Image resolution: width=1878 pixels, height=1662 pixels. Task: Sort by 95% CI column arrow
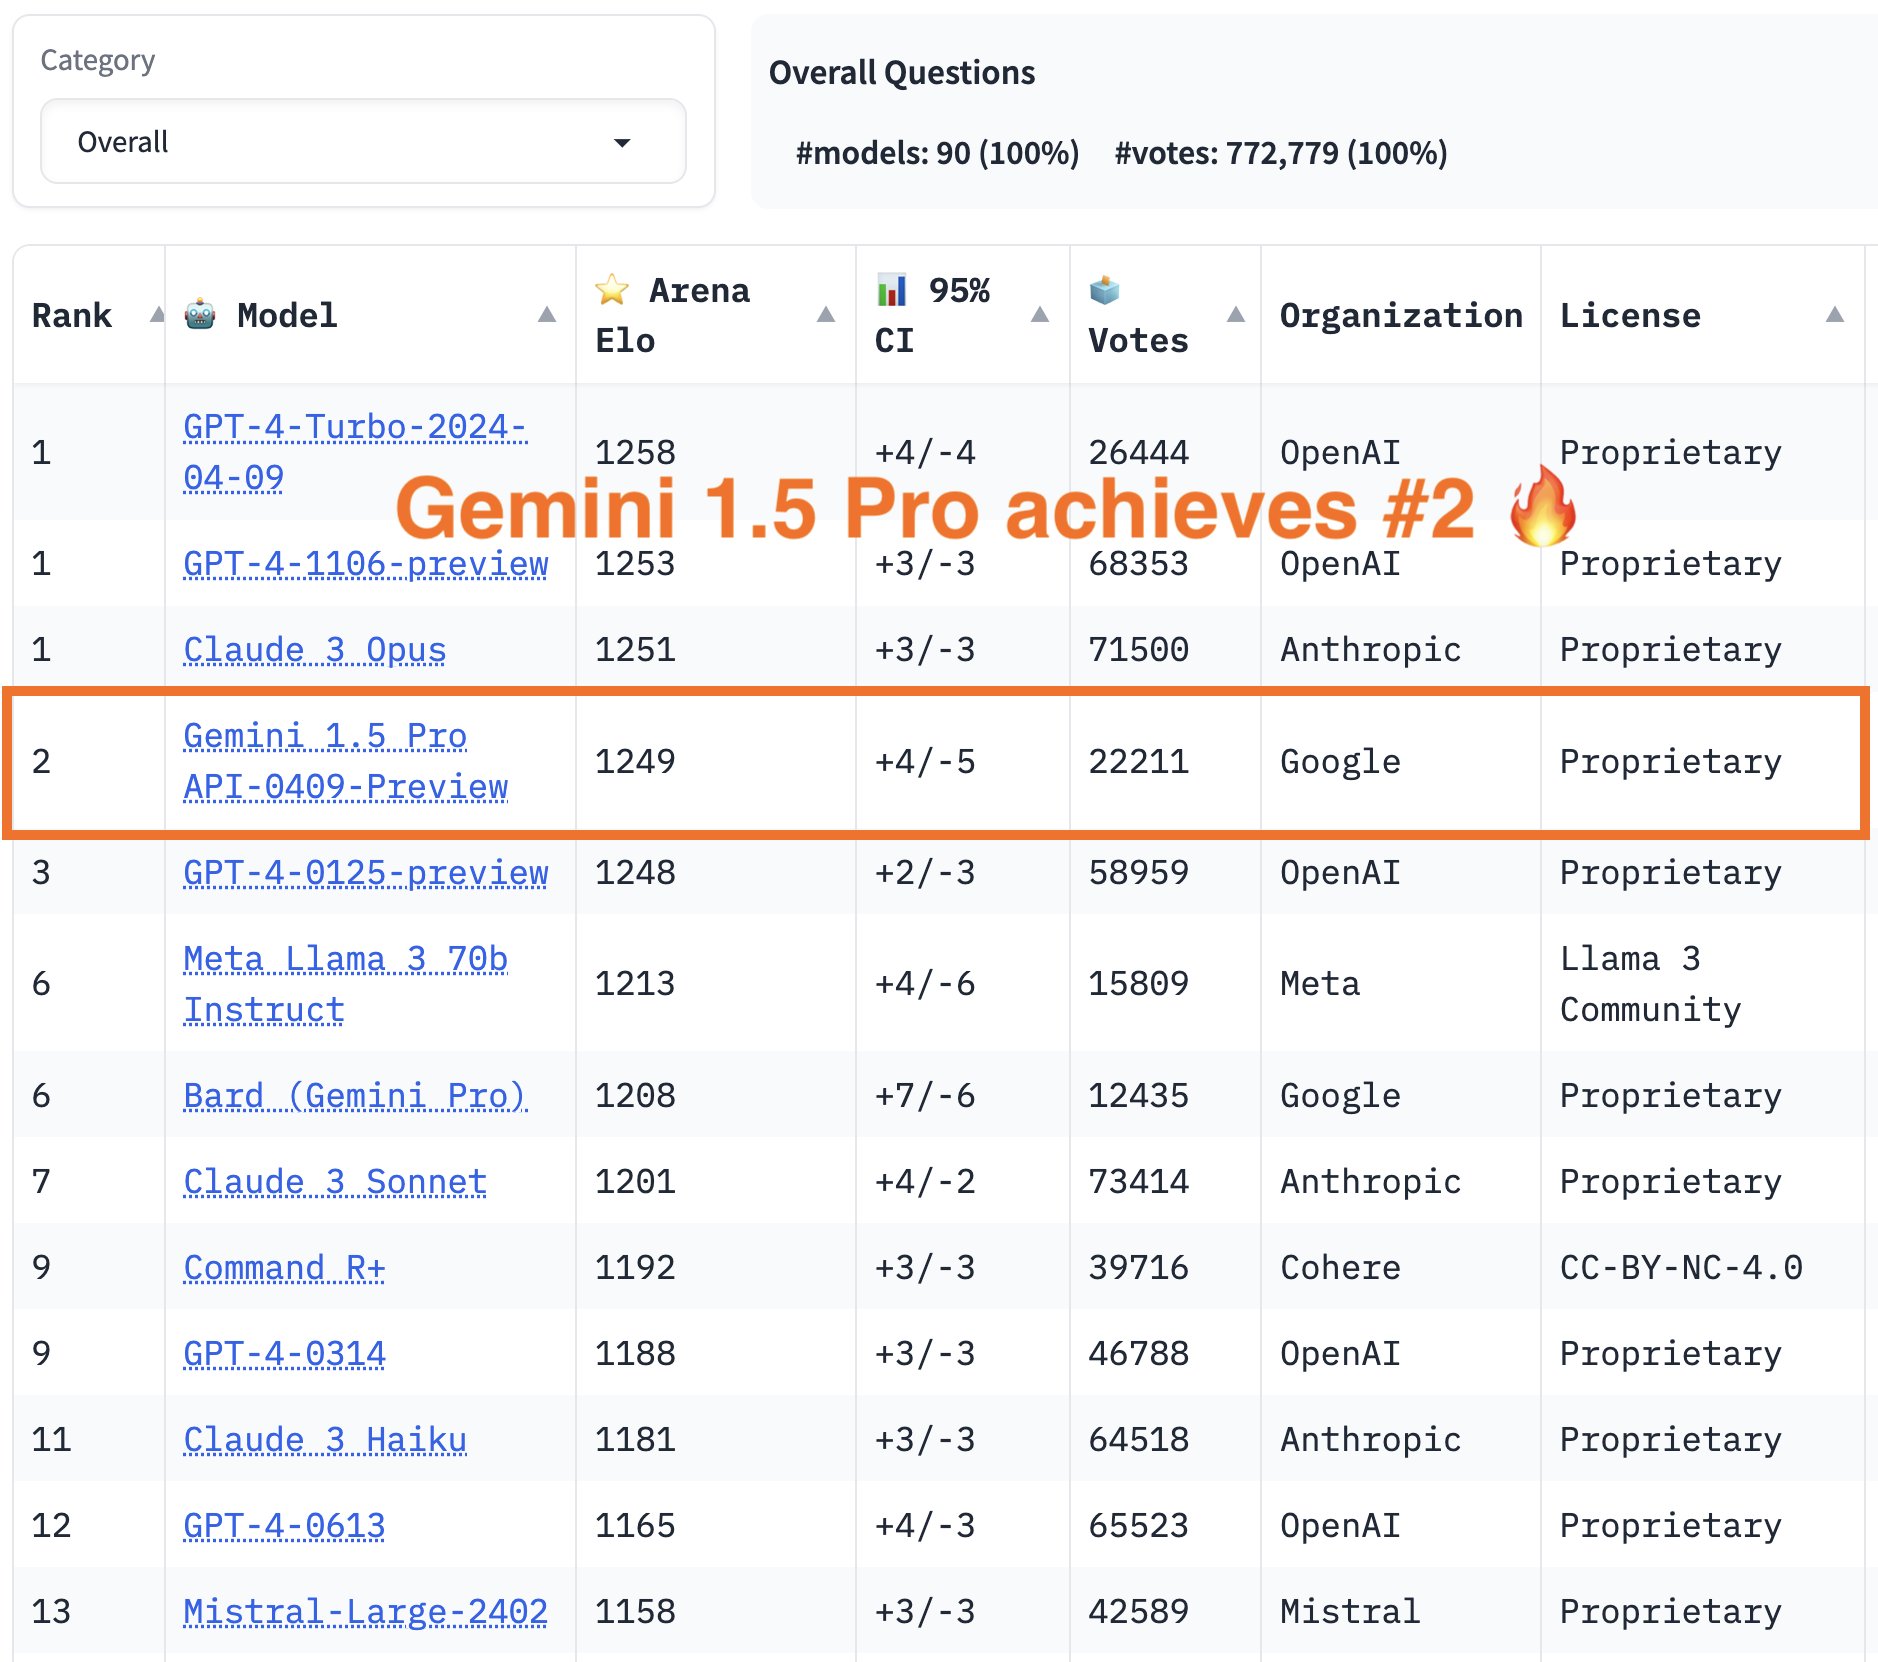tap(1040, 315)
